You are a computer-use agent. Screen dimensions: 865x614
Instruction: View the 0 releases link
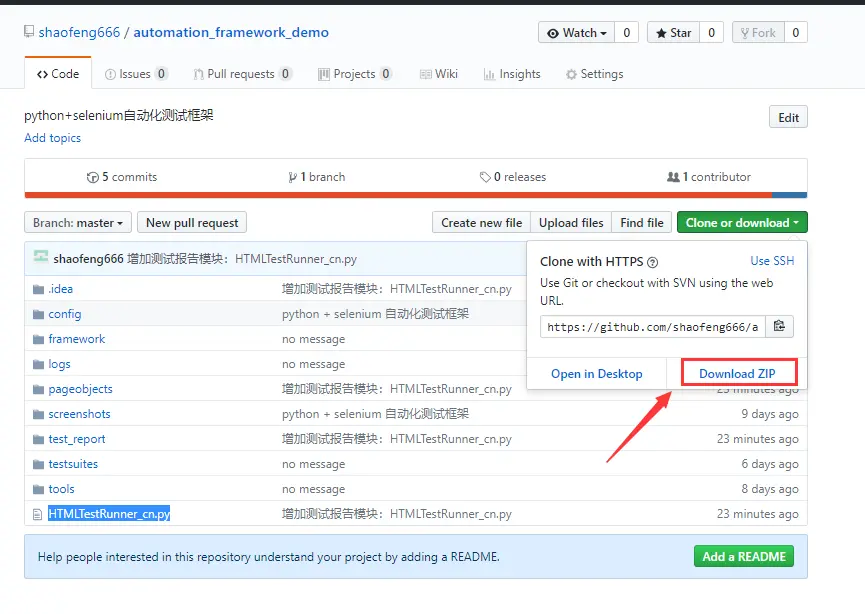pyautogui.click(x=512, y=177)
